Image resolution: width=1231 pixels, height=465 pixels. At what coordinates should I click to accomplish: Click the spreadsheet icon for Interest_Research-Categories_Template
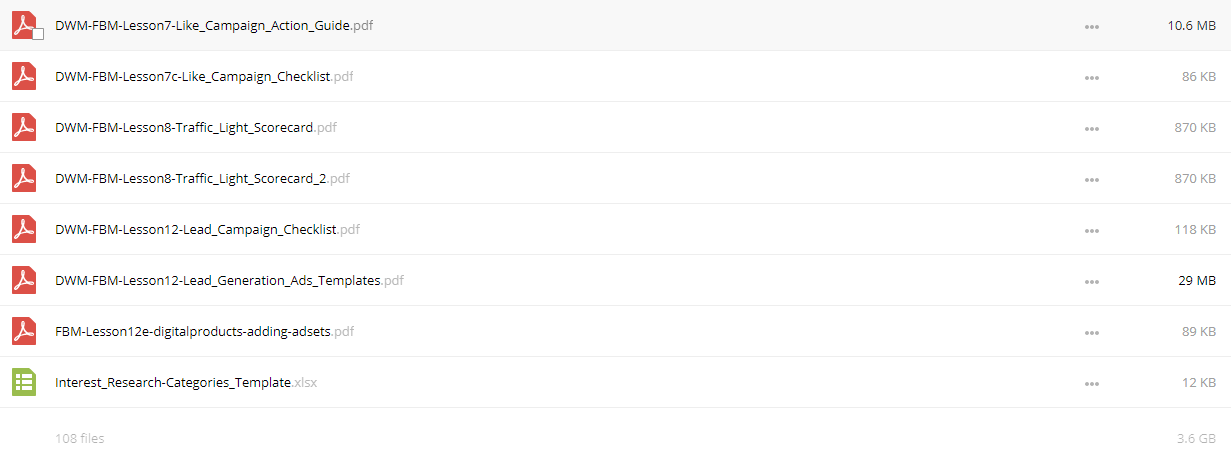tap(24, 382)
